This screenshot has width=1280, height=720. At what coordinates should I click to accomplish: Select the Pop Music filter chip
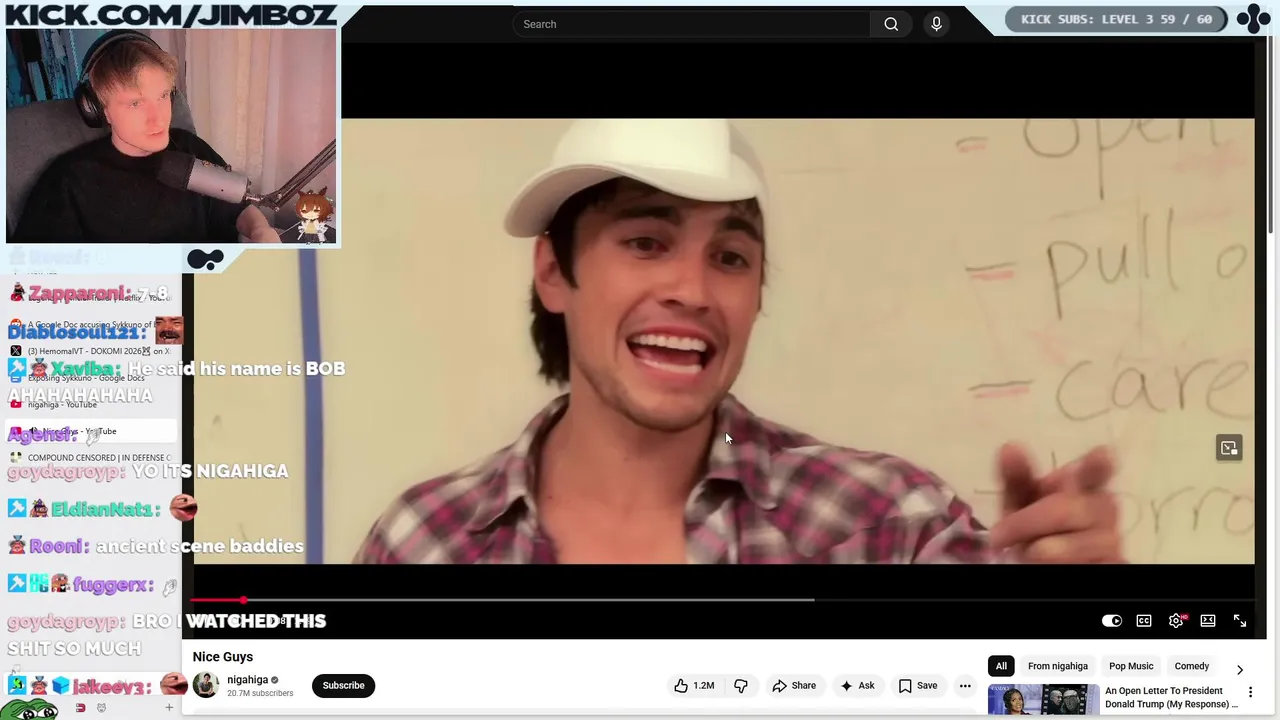point(1131,666)
